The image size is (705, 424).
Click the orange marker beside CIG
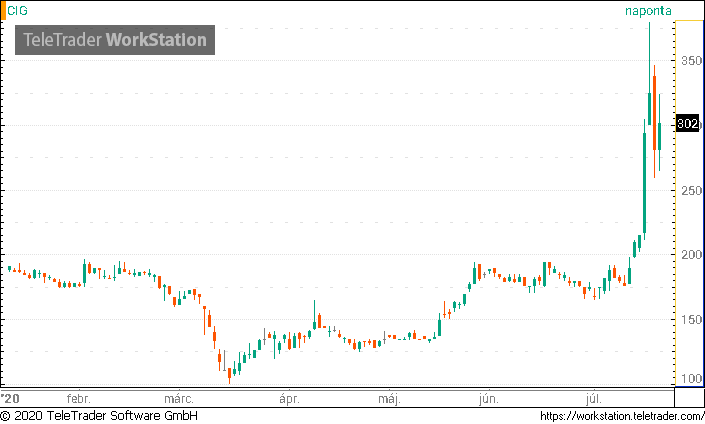click(x=3, y=10)
